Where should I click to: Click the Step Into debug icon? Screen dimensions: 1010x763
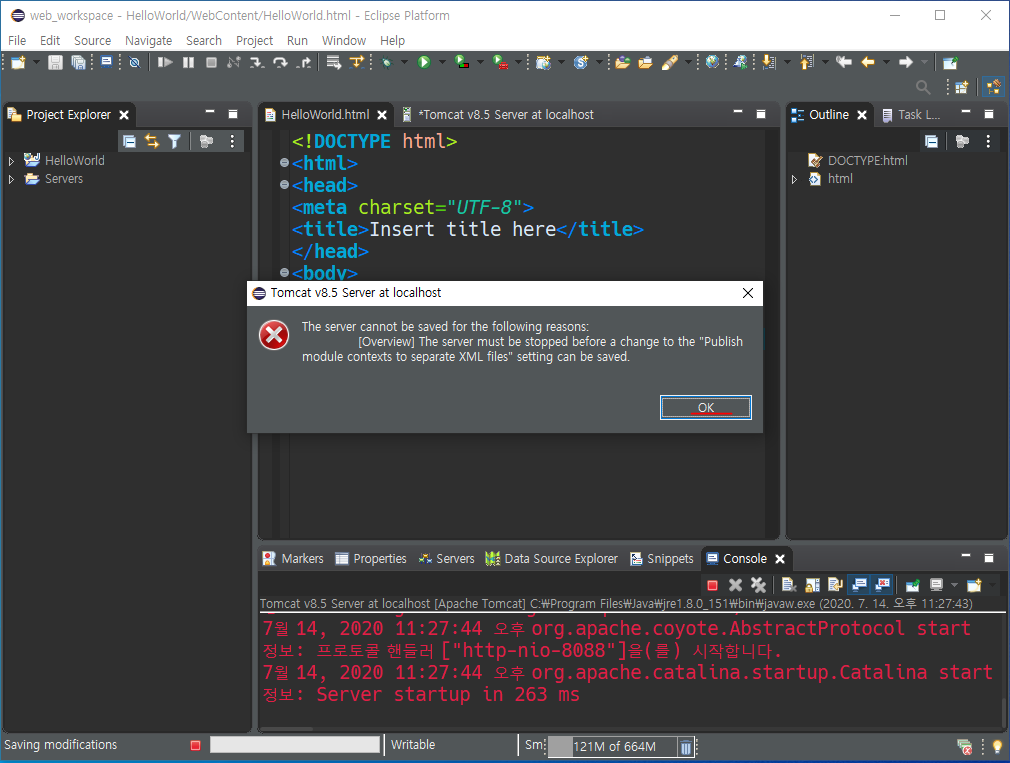point(257,62)
